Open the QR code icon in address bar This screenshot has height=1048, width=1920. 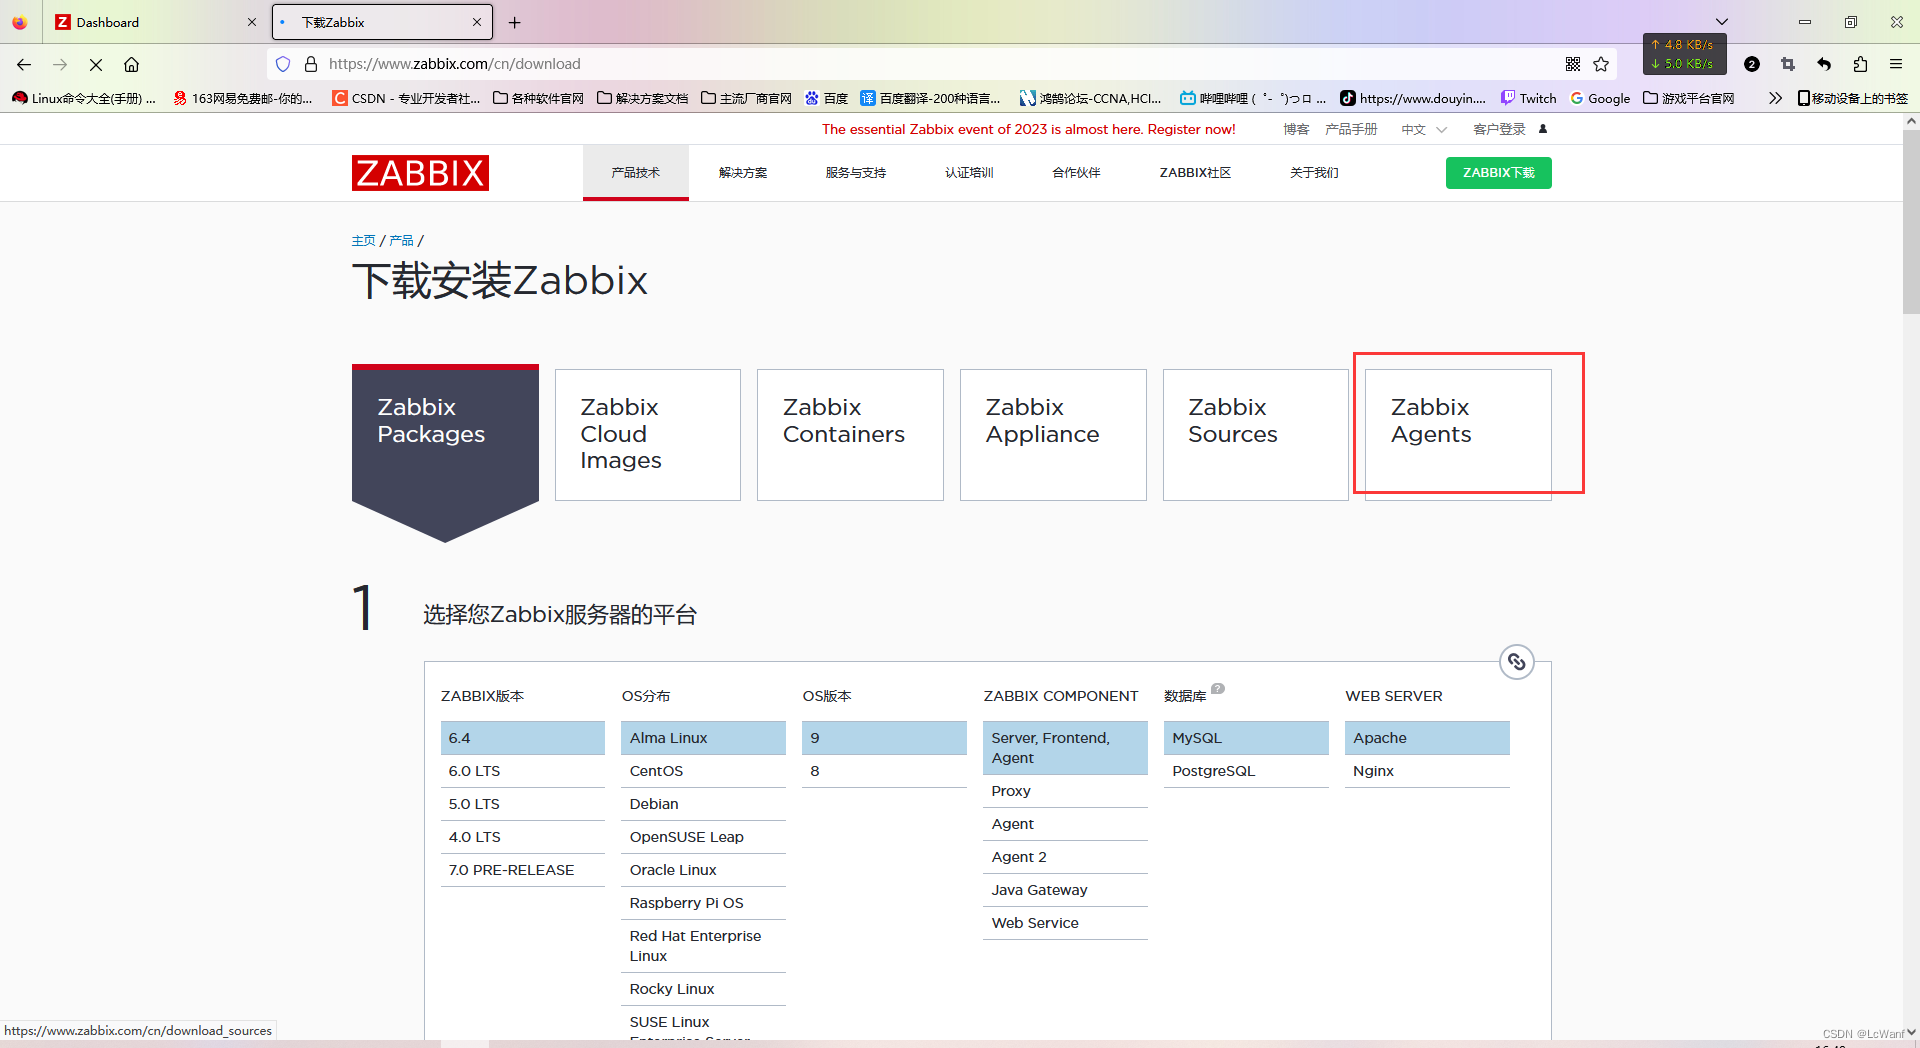point(1573,64)
